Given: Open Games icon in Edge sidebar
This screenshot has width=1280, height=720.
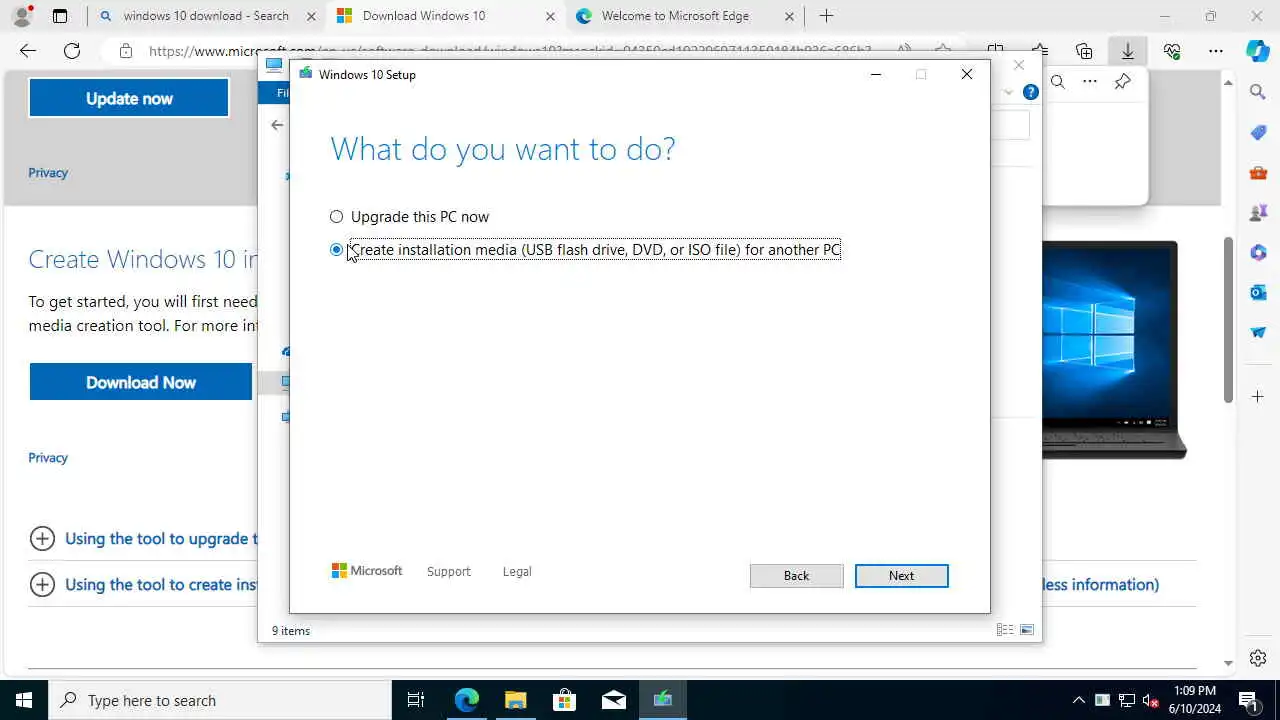Looking at the screenshot, I should click(x=1258, y=213).
